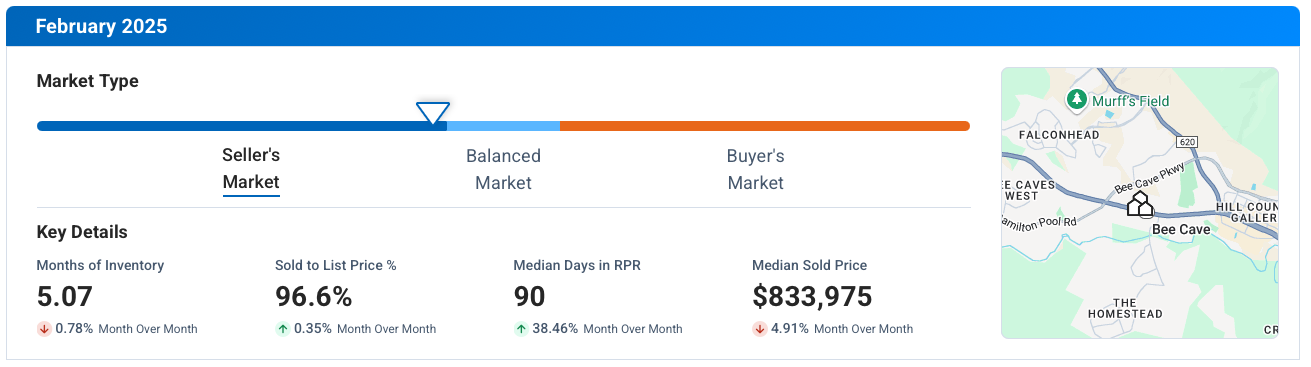Image resolution: width=1311 pixels, height=367 pixels.
Task: Click the Months of Inventory label
Action: (100, 265)
